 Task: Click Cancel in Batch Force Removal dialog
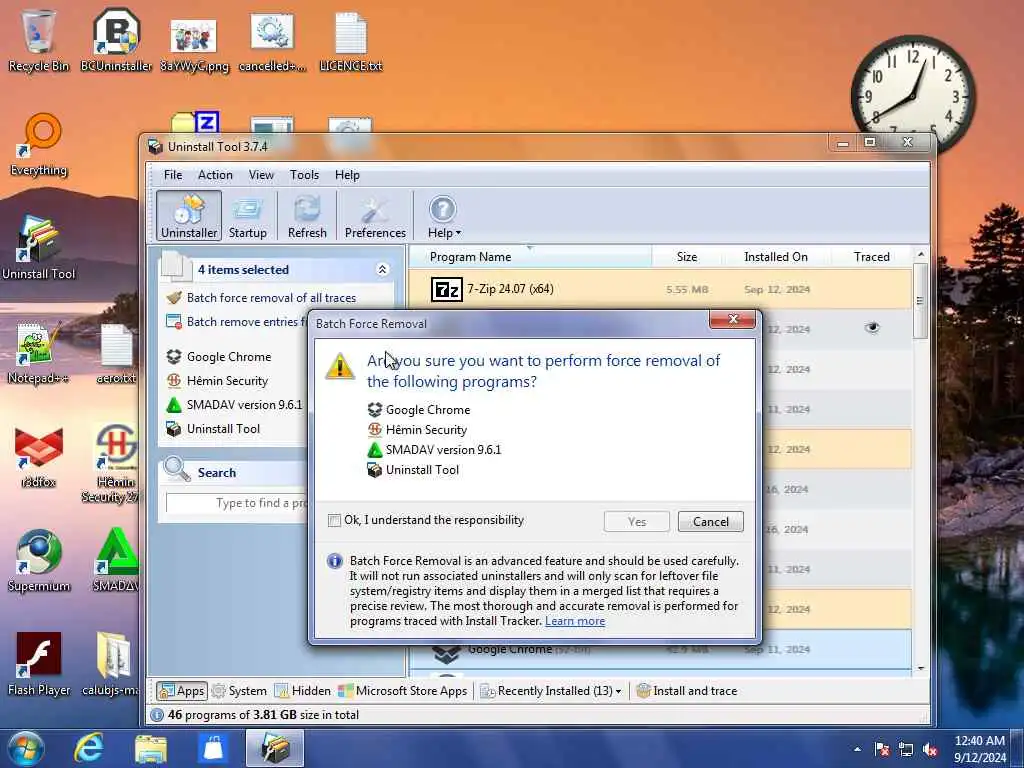point(711,521)
